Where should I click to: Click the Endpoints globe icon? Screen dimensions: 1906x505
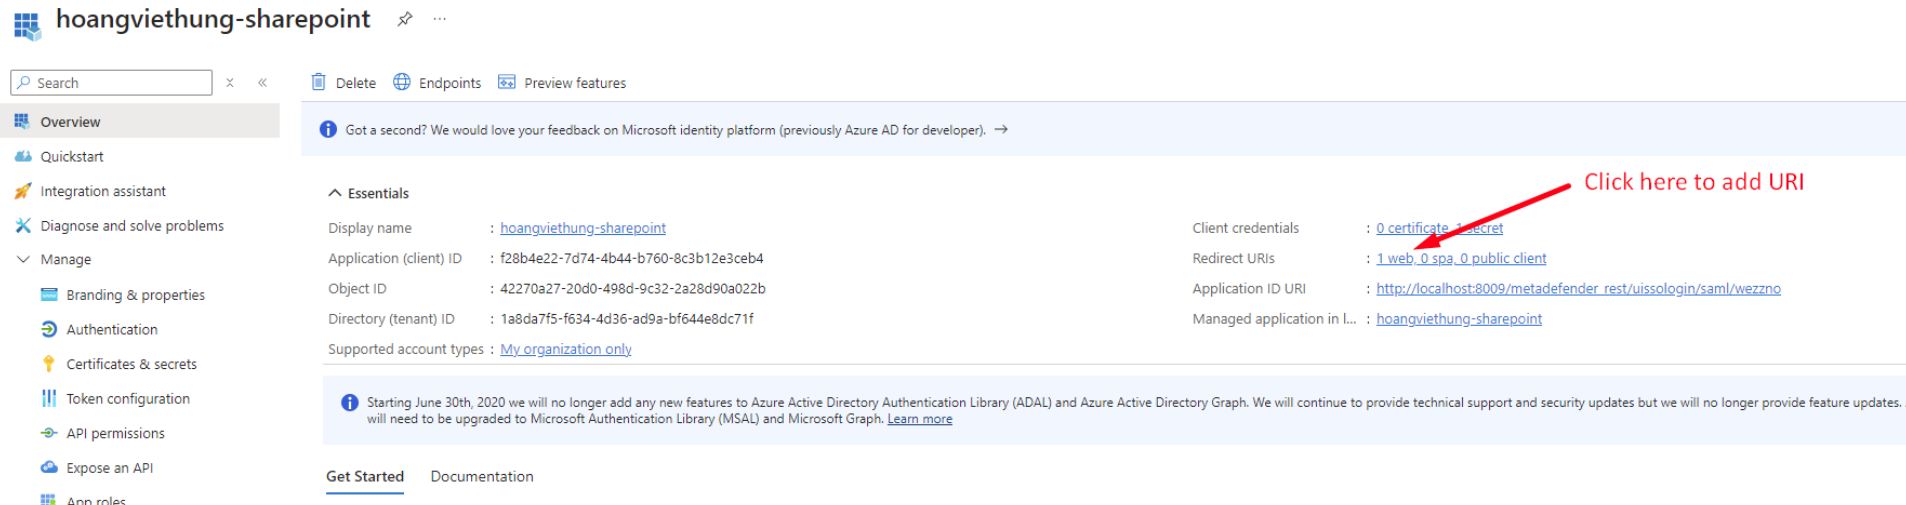coord(402,82)
